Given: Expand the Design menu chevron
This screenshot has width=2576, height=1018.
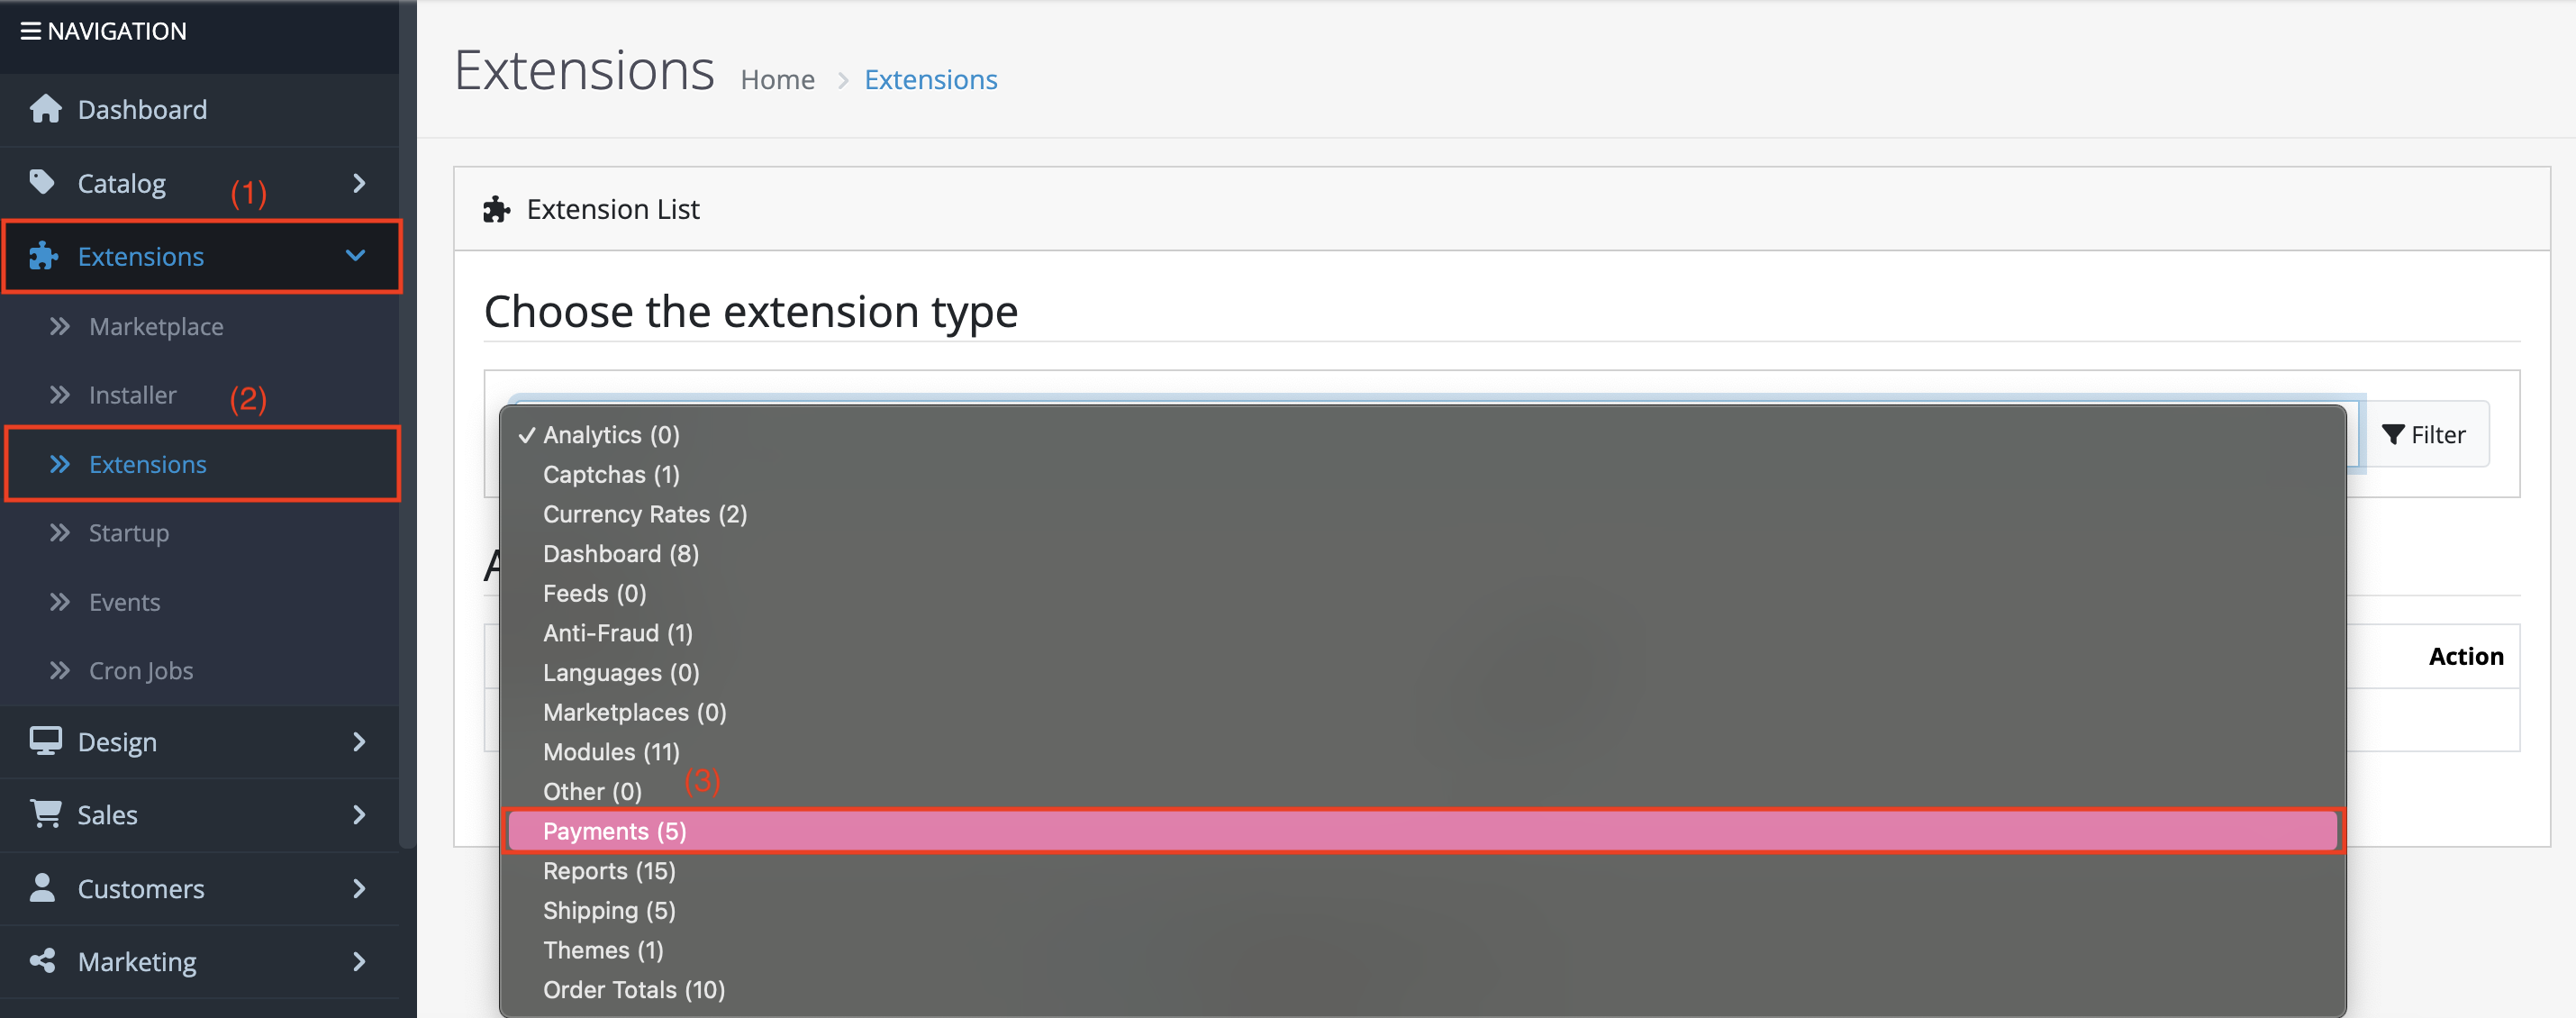Looking at the screenshot, I should pos(359,741).
